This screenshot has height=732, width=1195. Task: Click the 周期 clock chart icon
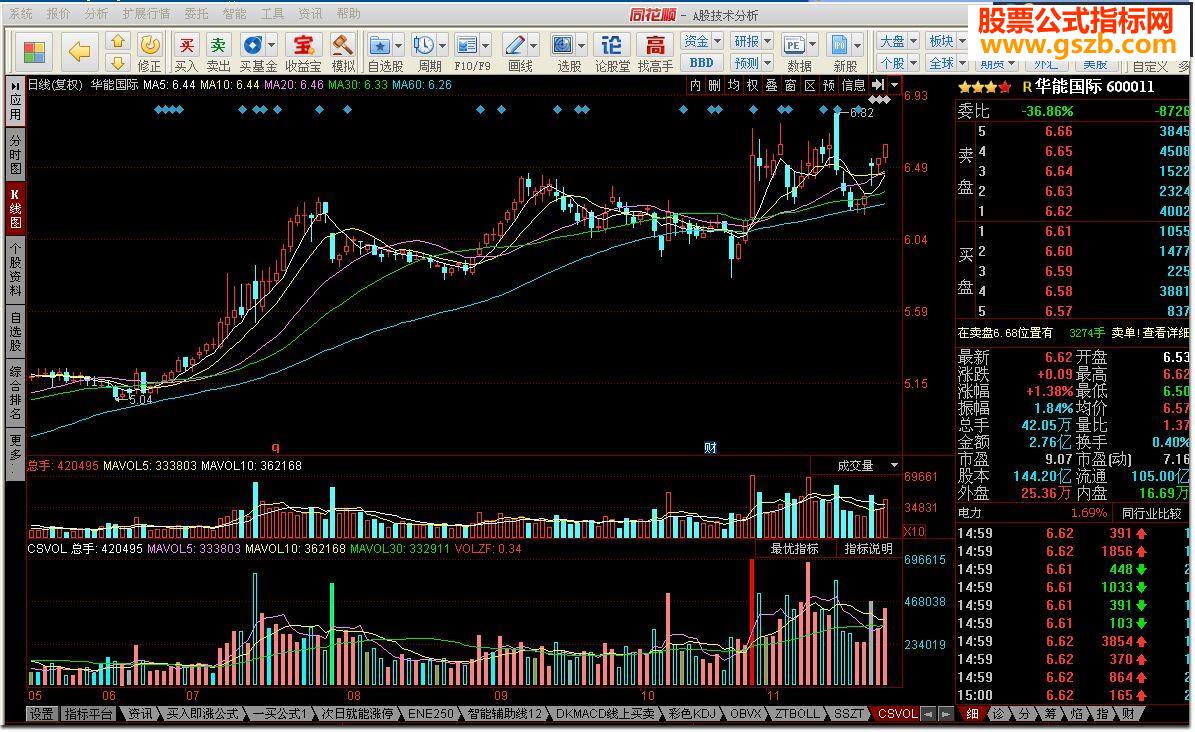(x=423, y=45)
